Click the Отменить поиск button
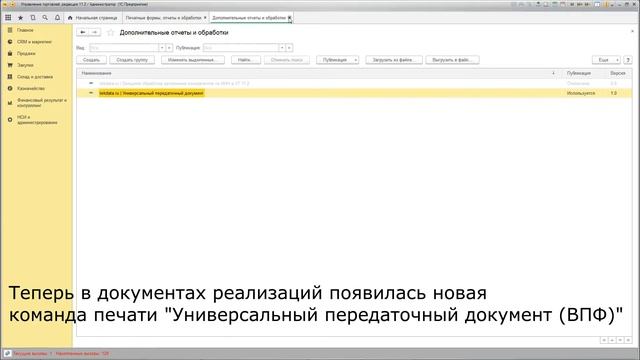Viewport: 640px width, 360px height. click(287, 60)
